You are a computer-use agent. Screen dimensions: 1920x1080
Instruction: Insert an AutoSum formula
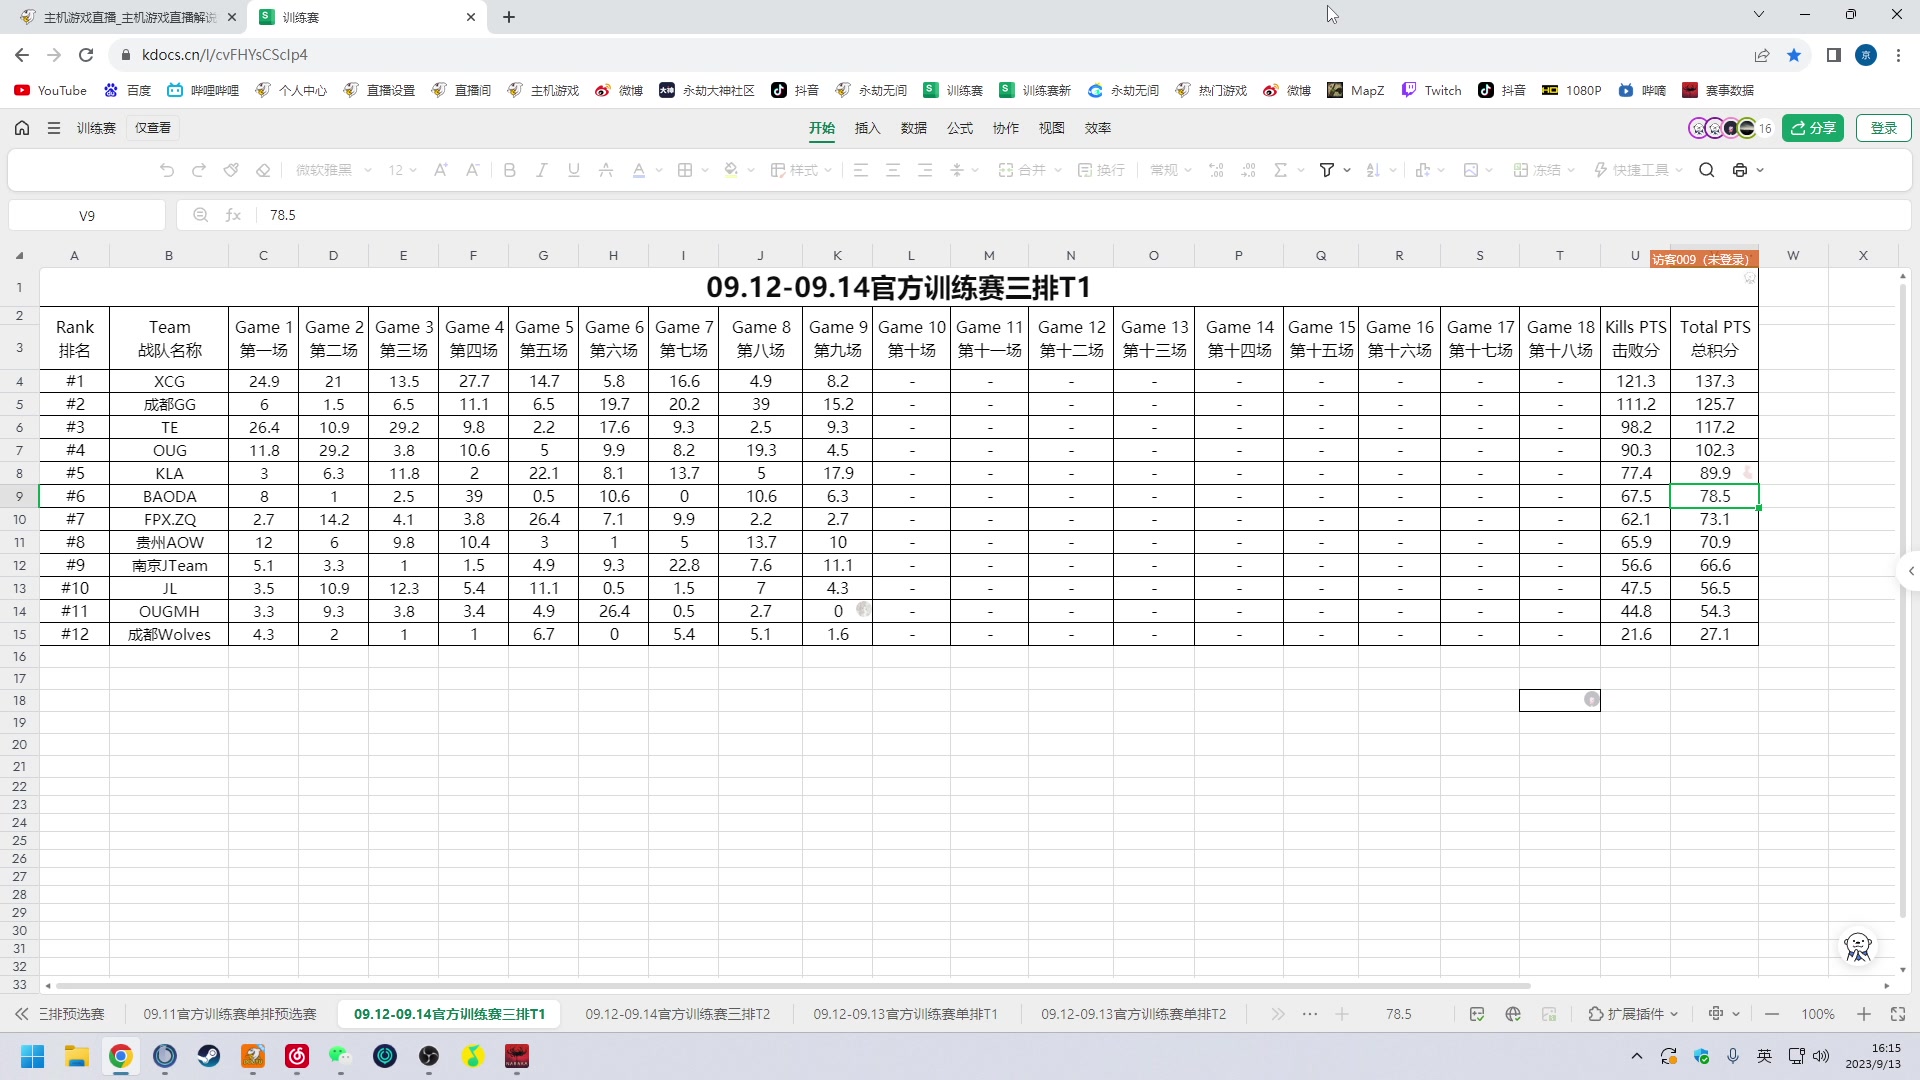[1281, 170]
